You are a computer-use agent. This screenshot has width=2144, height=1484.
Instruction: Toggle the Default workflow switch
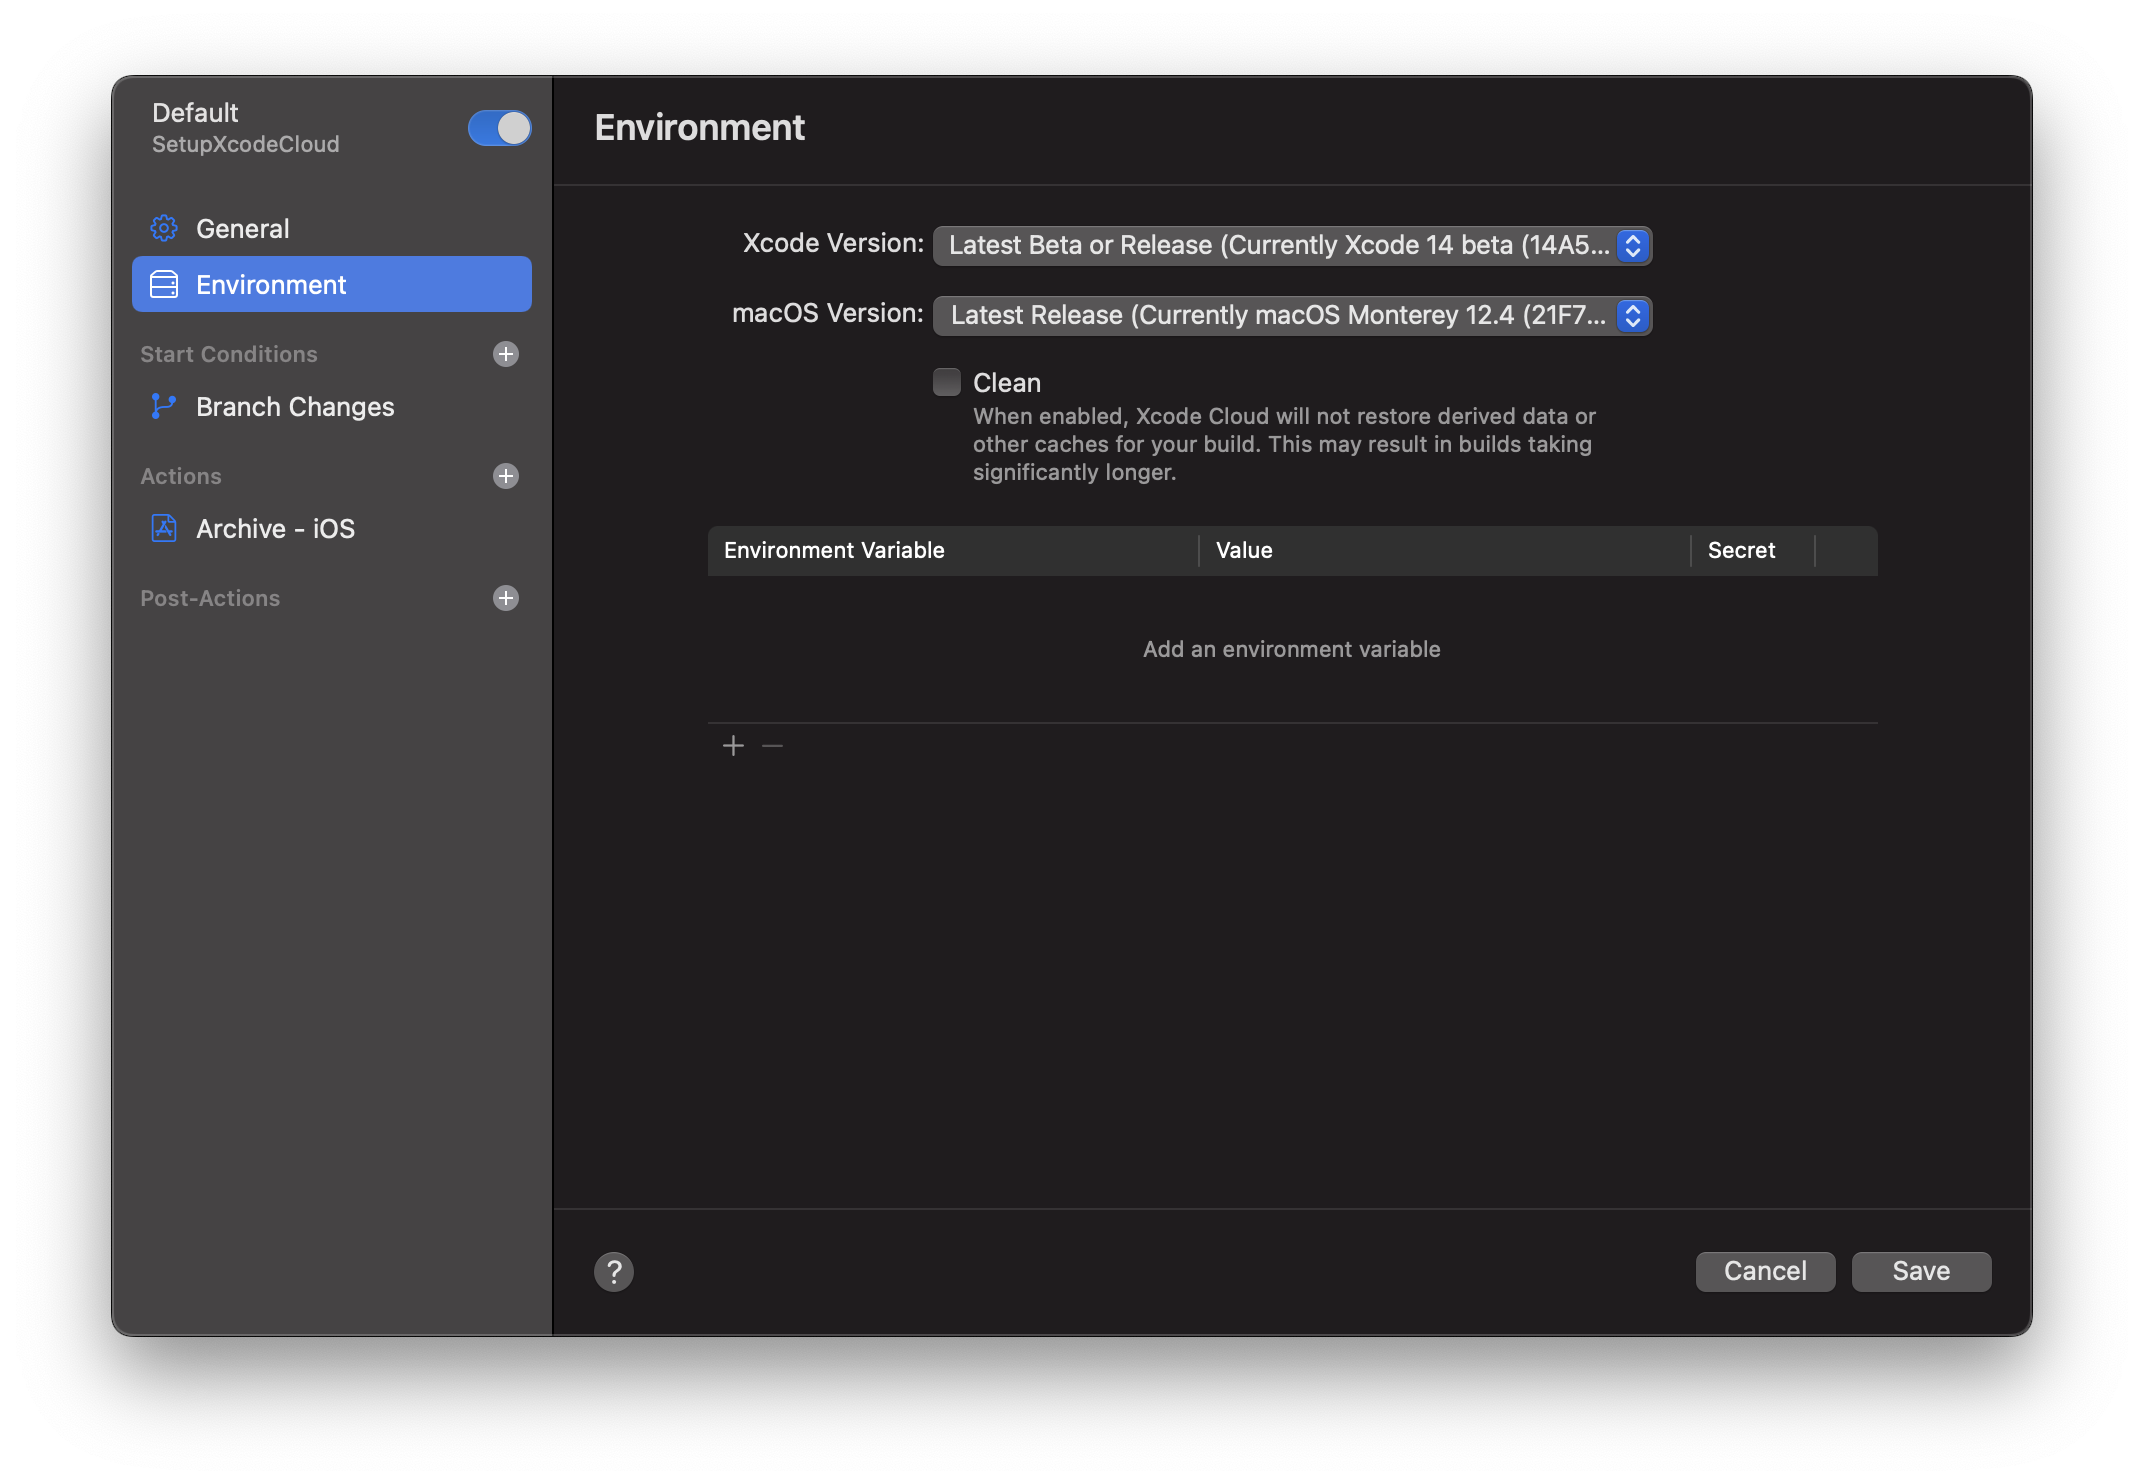[x=500, y=128]
